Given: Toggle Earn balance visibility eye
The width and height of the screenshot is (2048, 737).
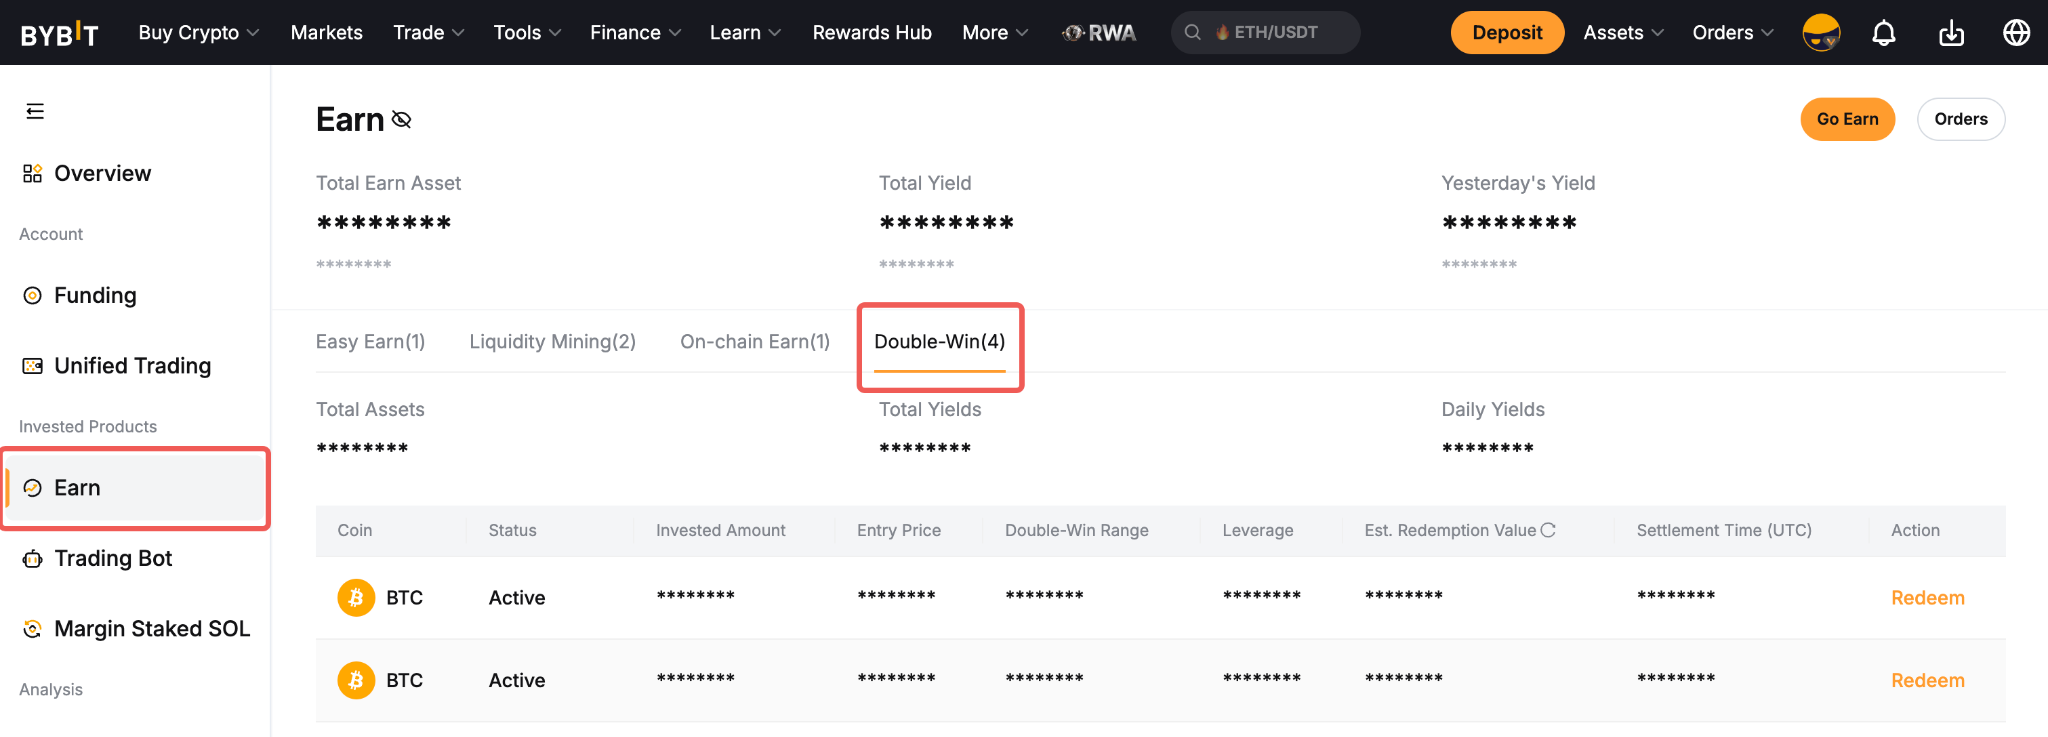Looking at the screenshot, I should click(402, 120).
